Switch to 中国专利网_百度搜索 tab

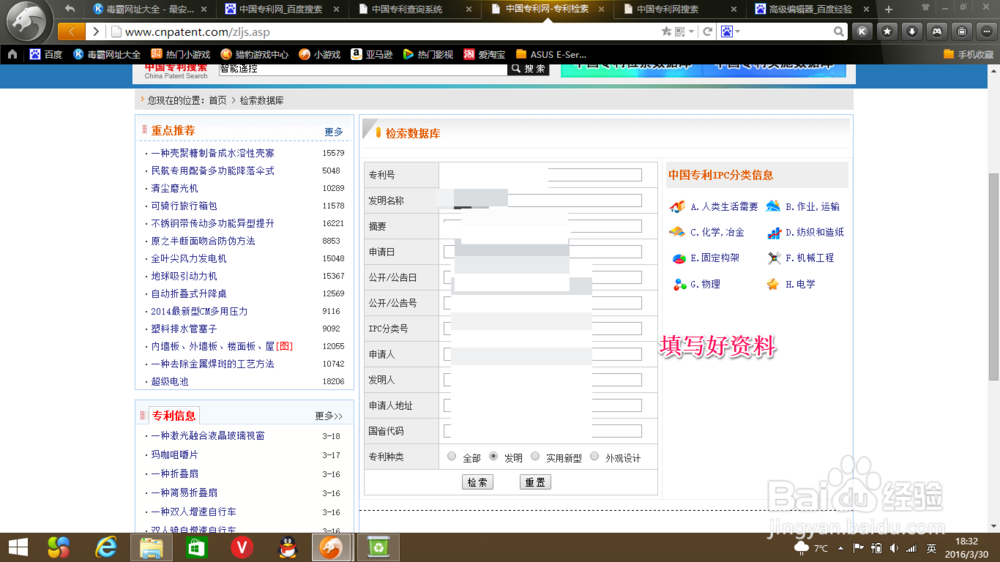(x=281, y=9)
